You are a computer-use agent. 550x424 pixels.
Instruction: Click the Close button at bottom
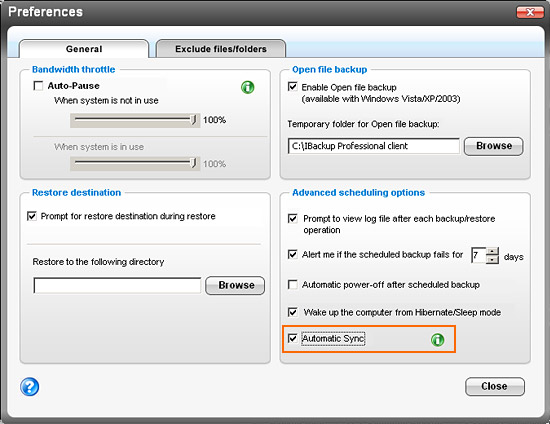pyautogui.click(x=495, y=386)
